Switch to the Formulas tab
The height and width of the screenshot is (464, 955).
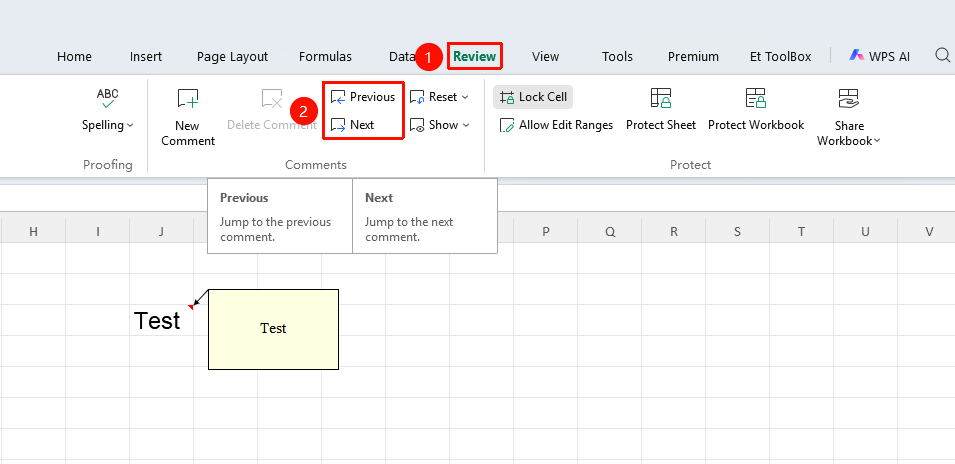[325, 57]
